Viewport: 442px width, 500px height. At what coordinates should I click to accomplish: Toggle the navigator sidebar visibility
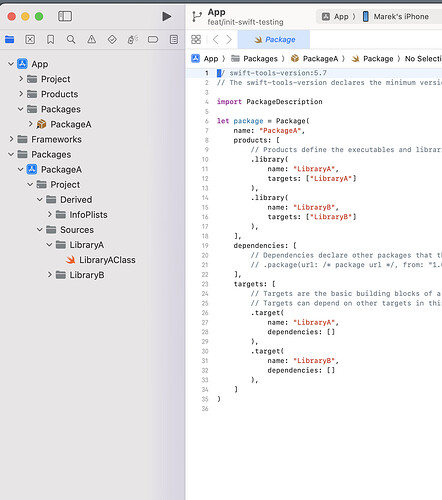tap(65, 16)
